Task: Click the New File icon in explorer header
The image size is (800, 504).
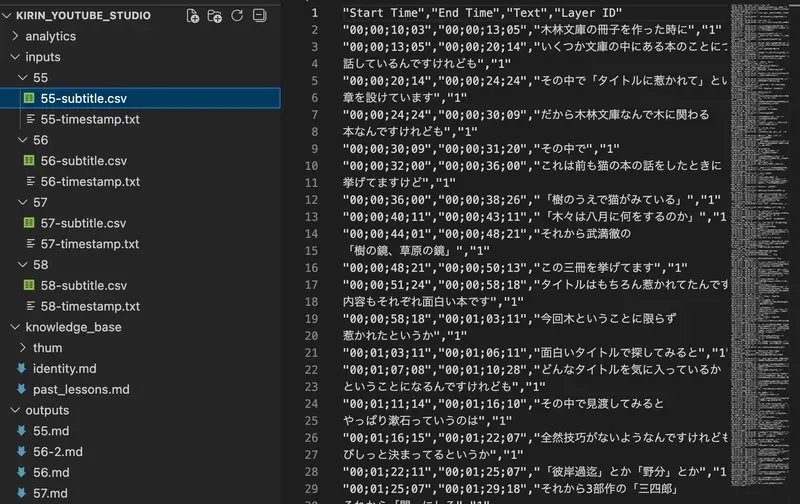Action: 192,16
